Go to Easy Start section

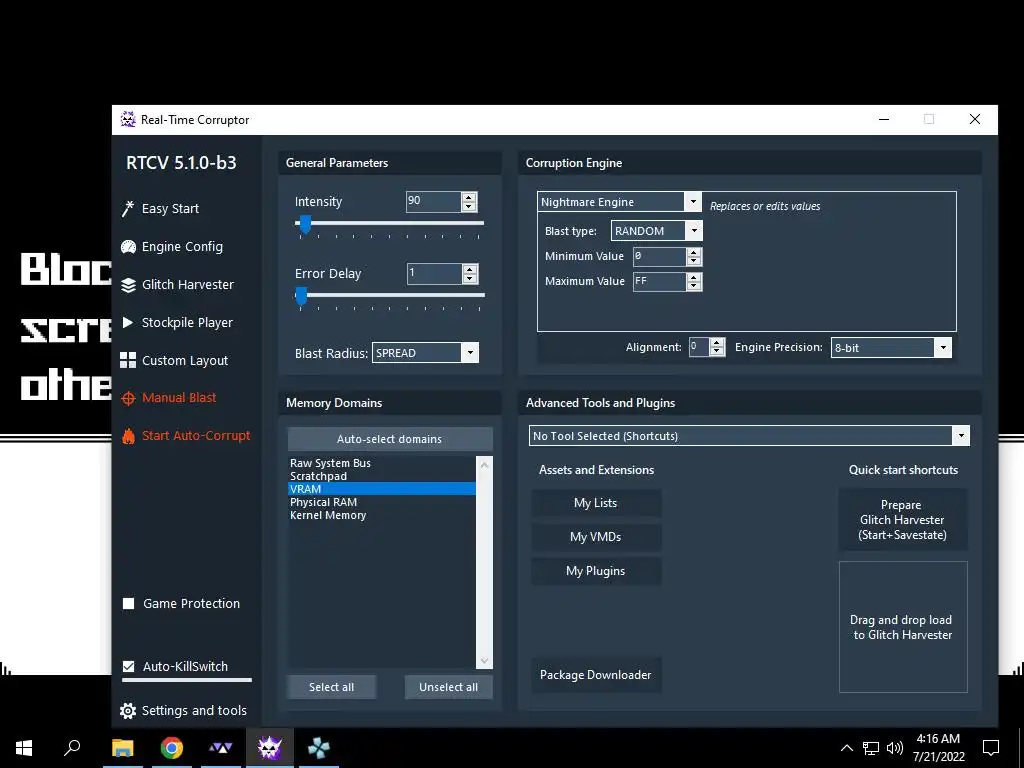(170, 209)
